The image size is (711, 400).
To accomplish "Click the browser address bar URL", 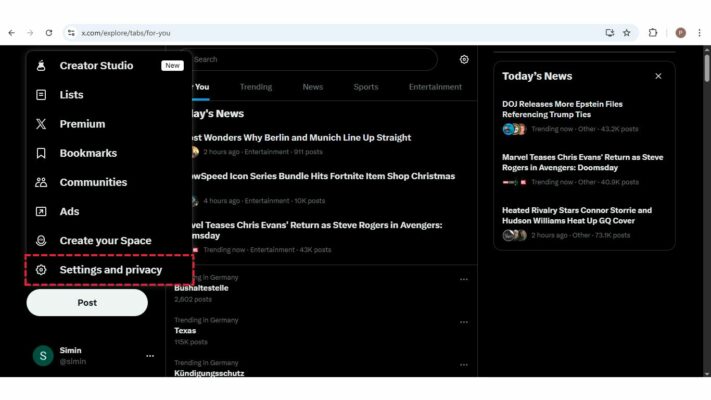I will pos(126,33).
